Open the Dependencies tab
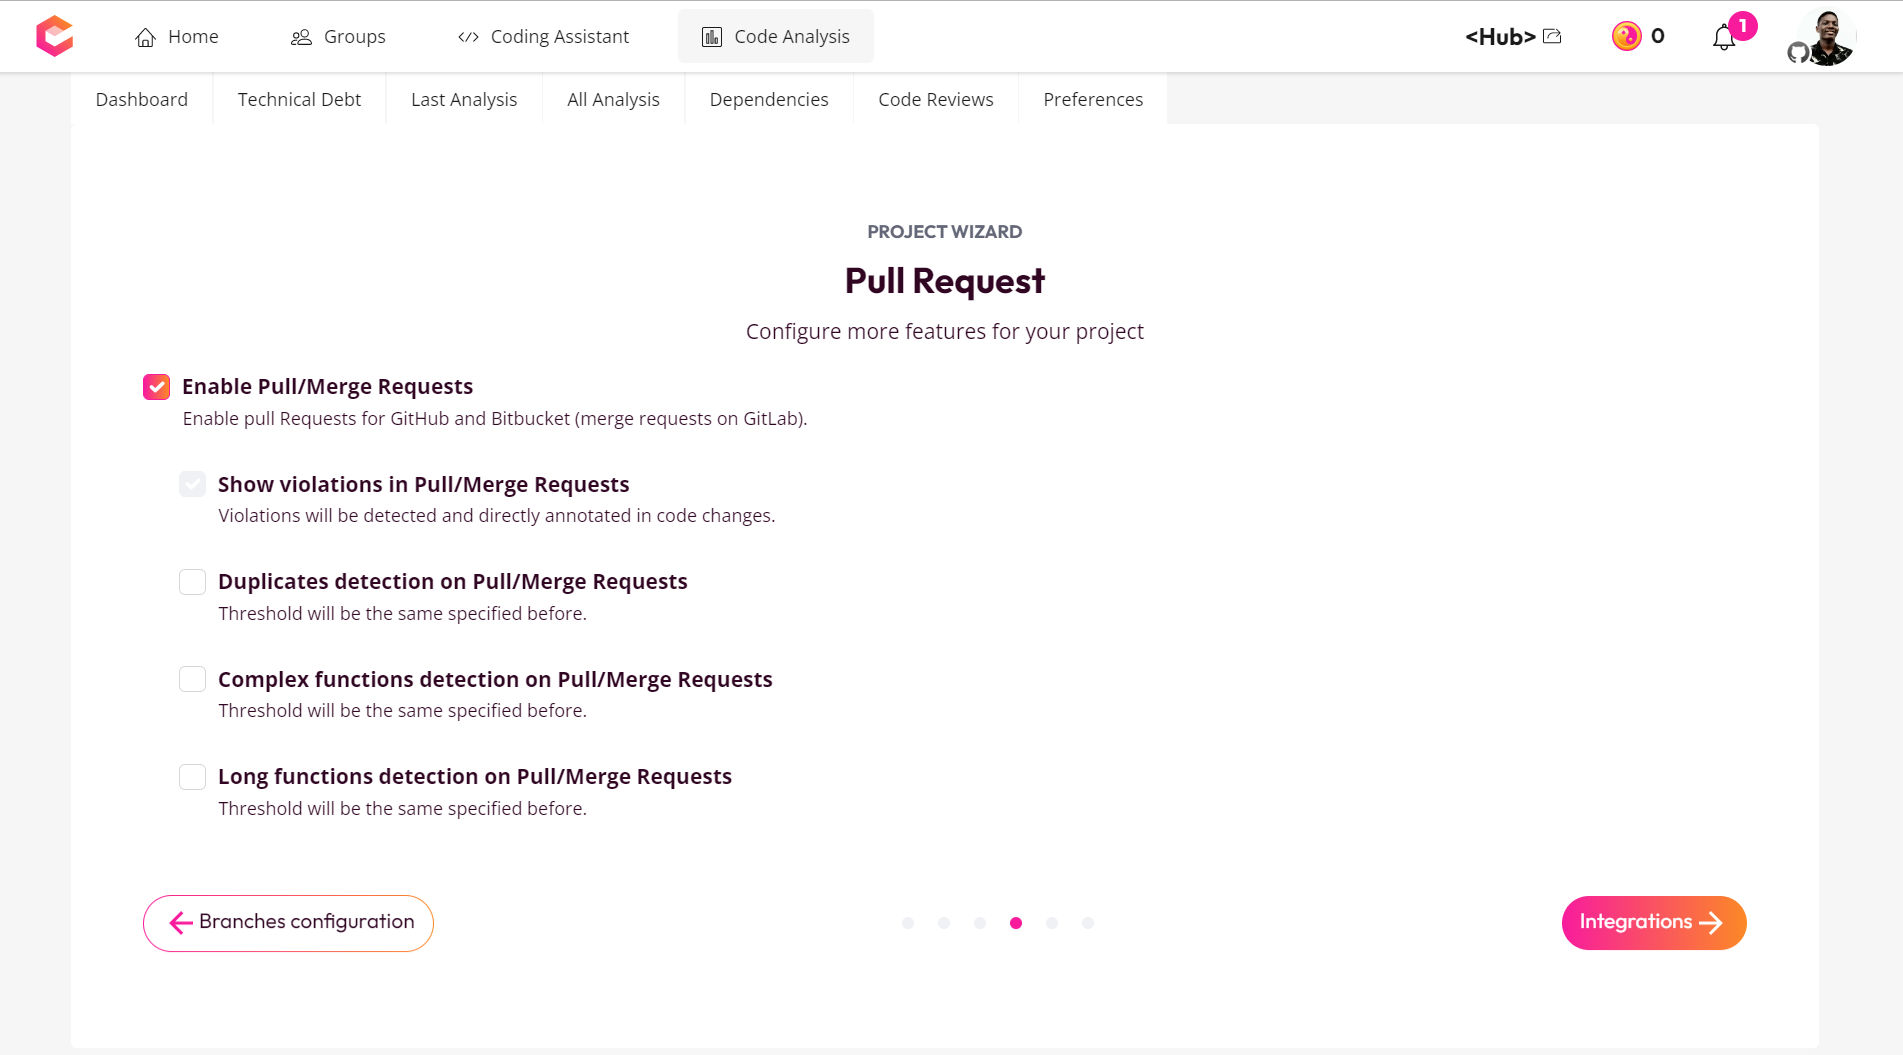The image size is (1903, 1055). click(768, 99)
